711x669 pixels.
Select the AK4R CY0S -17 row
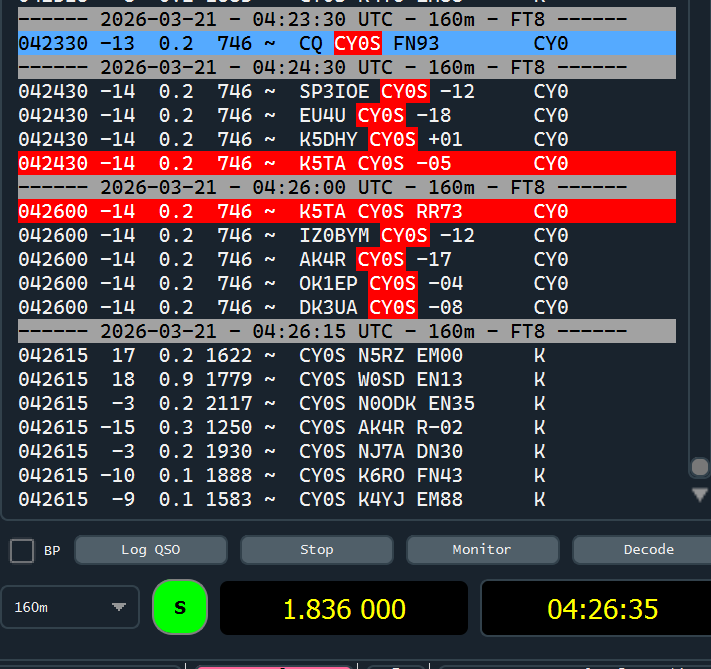(347, 259)
